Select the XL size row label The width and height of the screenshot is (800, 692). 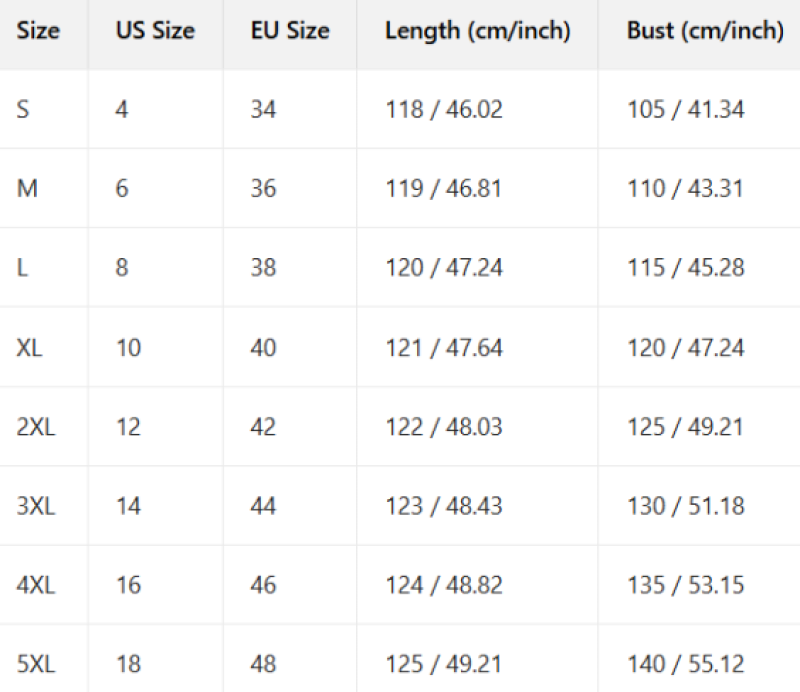(x=29, y=348)
